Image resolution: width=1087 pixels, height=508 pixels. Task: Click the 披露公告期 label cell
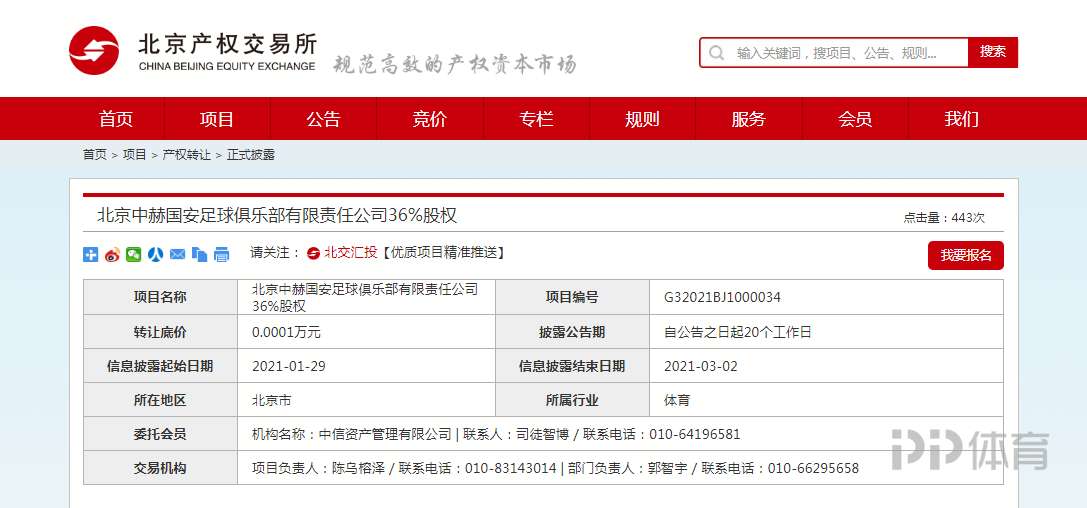pyautogui.click(x=572, y=332)
